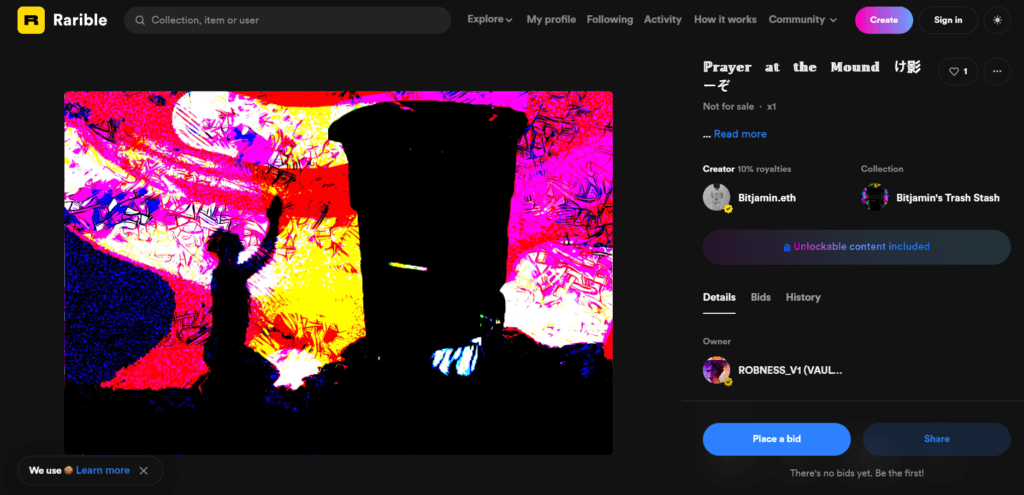
Task: Switch to the History tab
Action: 803,297
